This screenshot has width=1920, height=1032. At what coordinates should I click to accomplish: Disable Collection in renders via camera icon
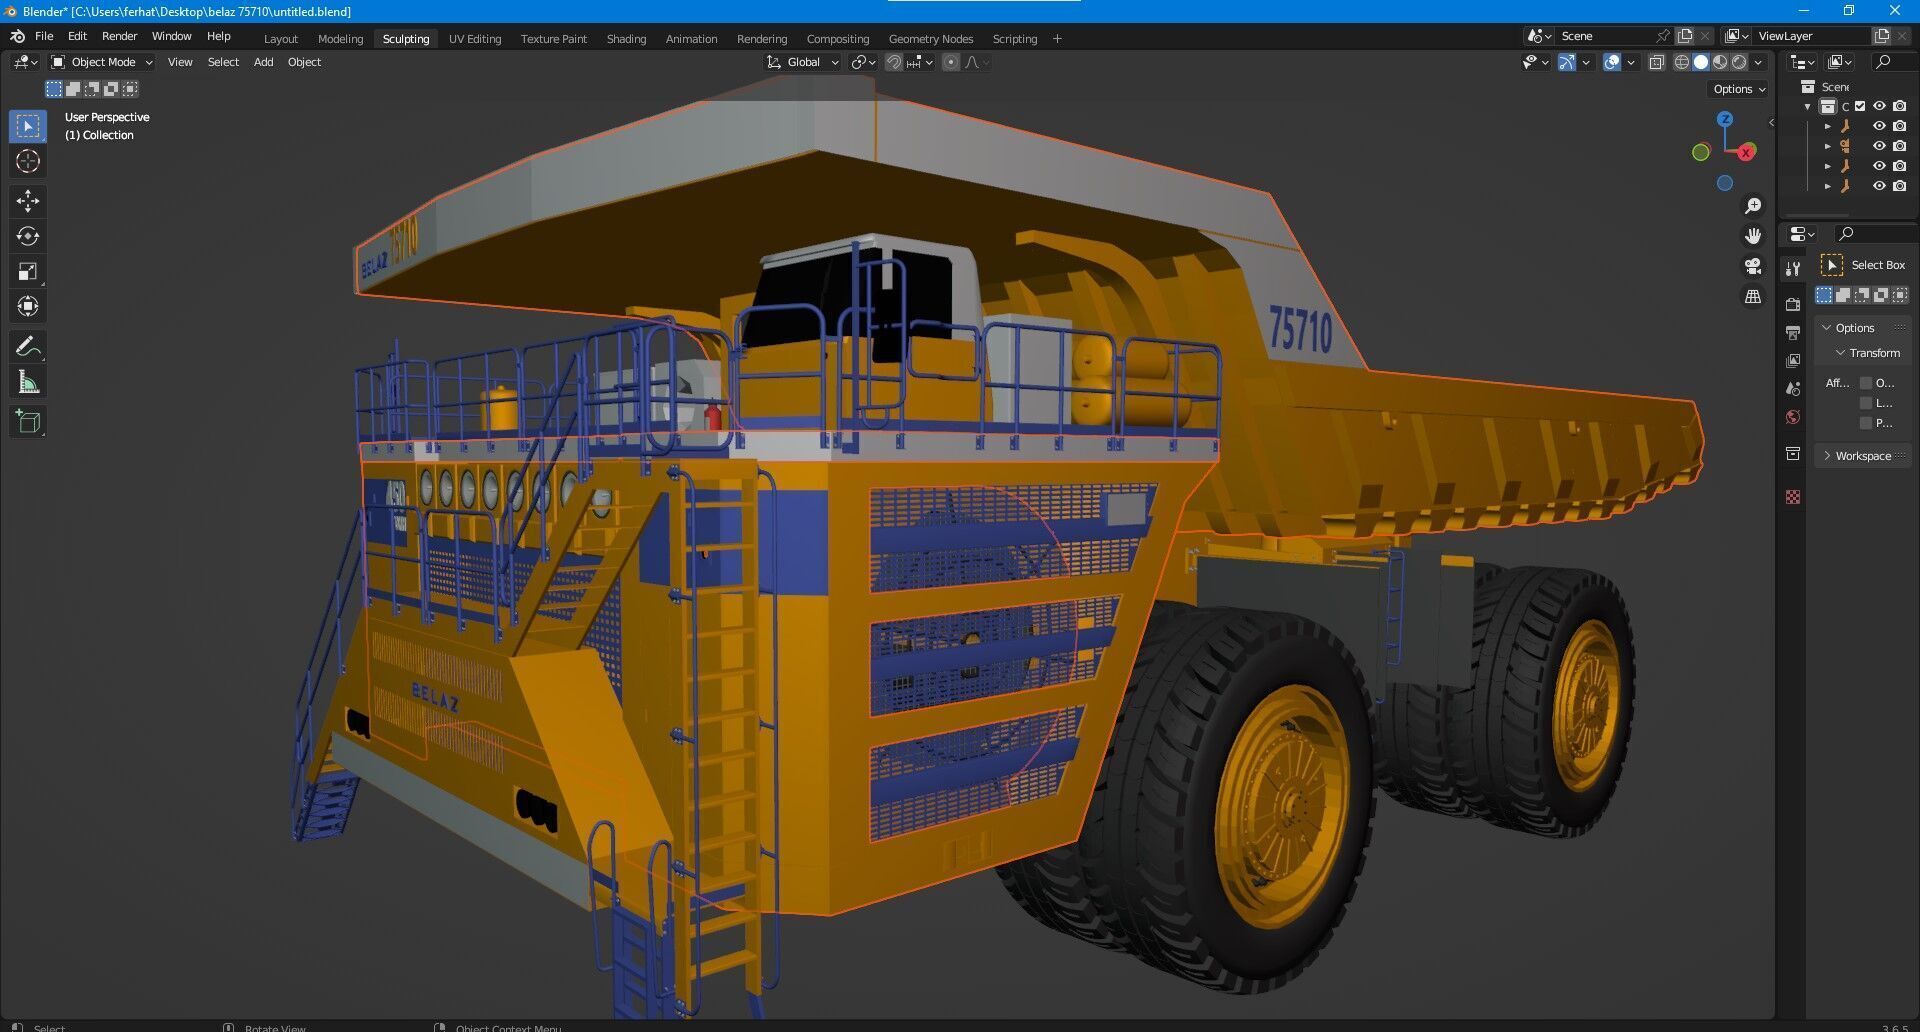point(1900,106)
